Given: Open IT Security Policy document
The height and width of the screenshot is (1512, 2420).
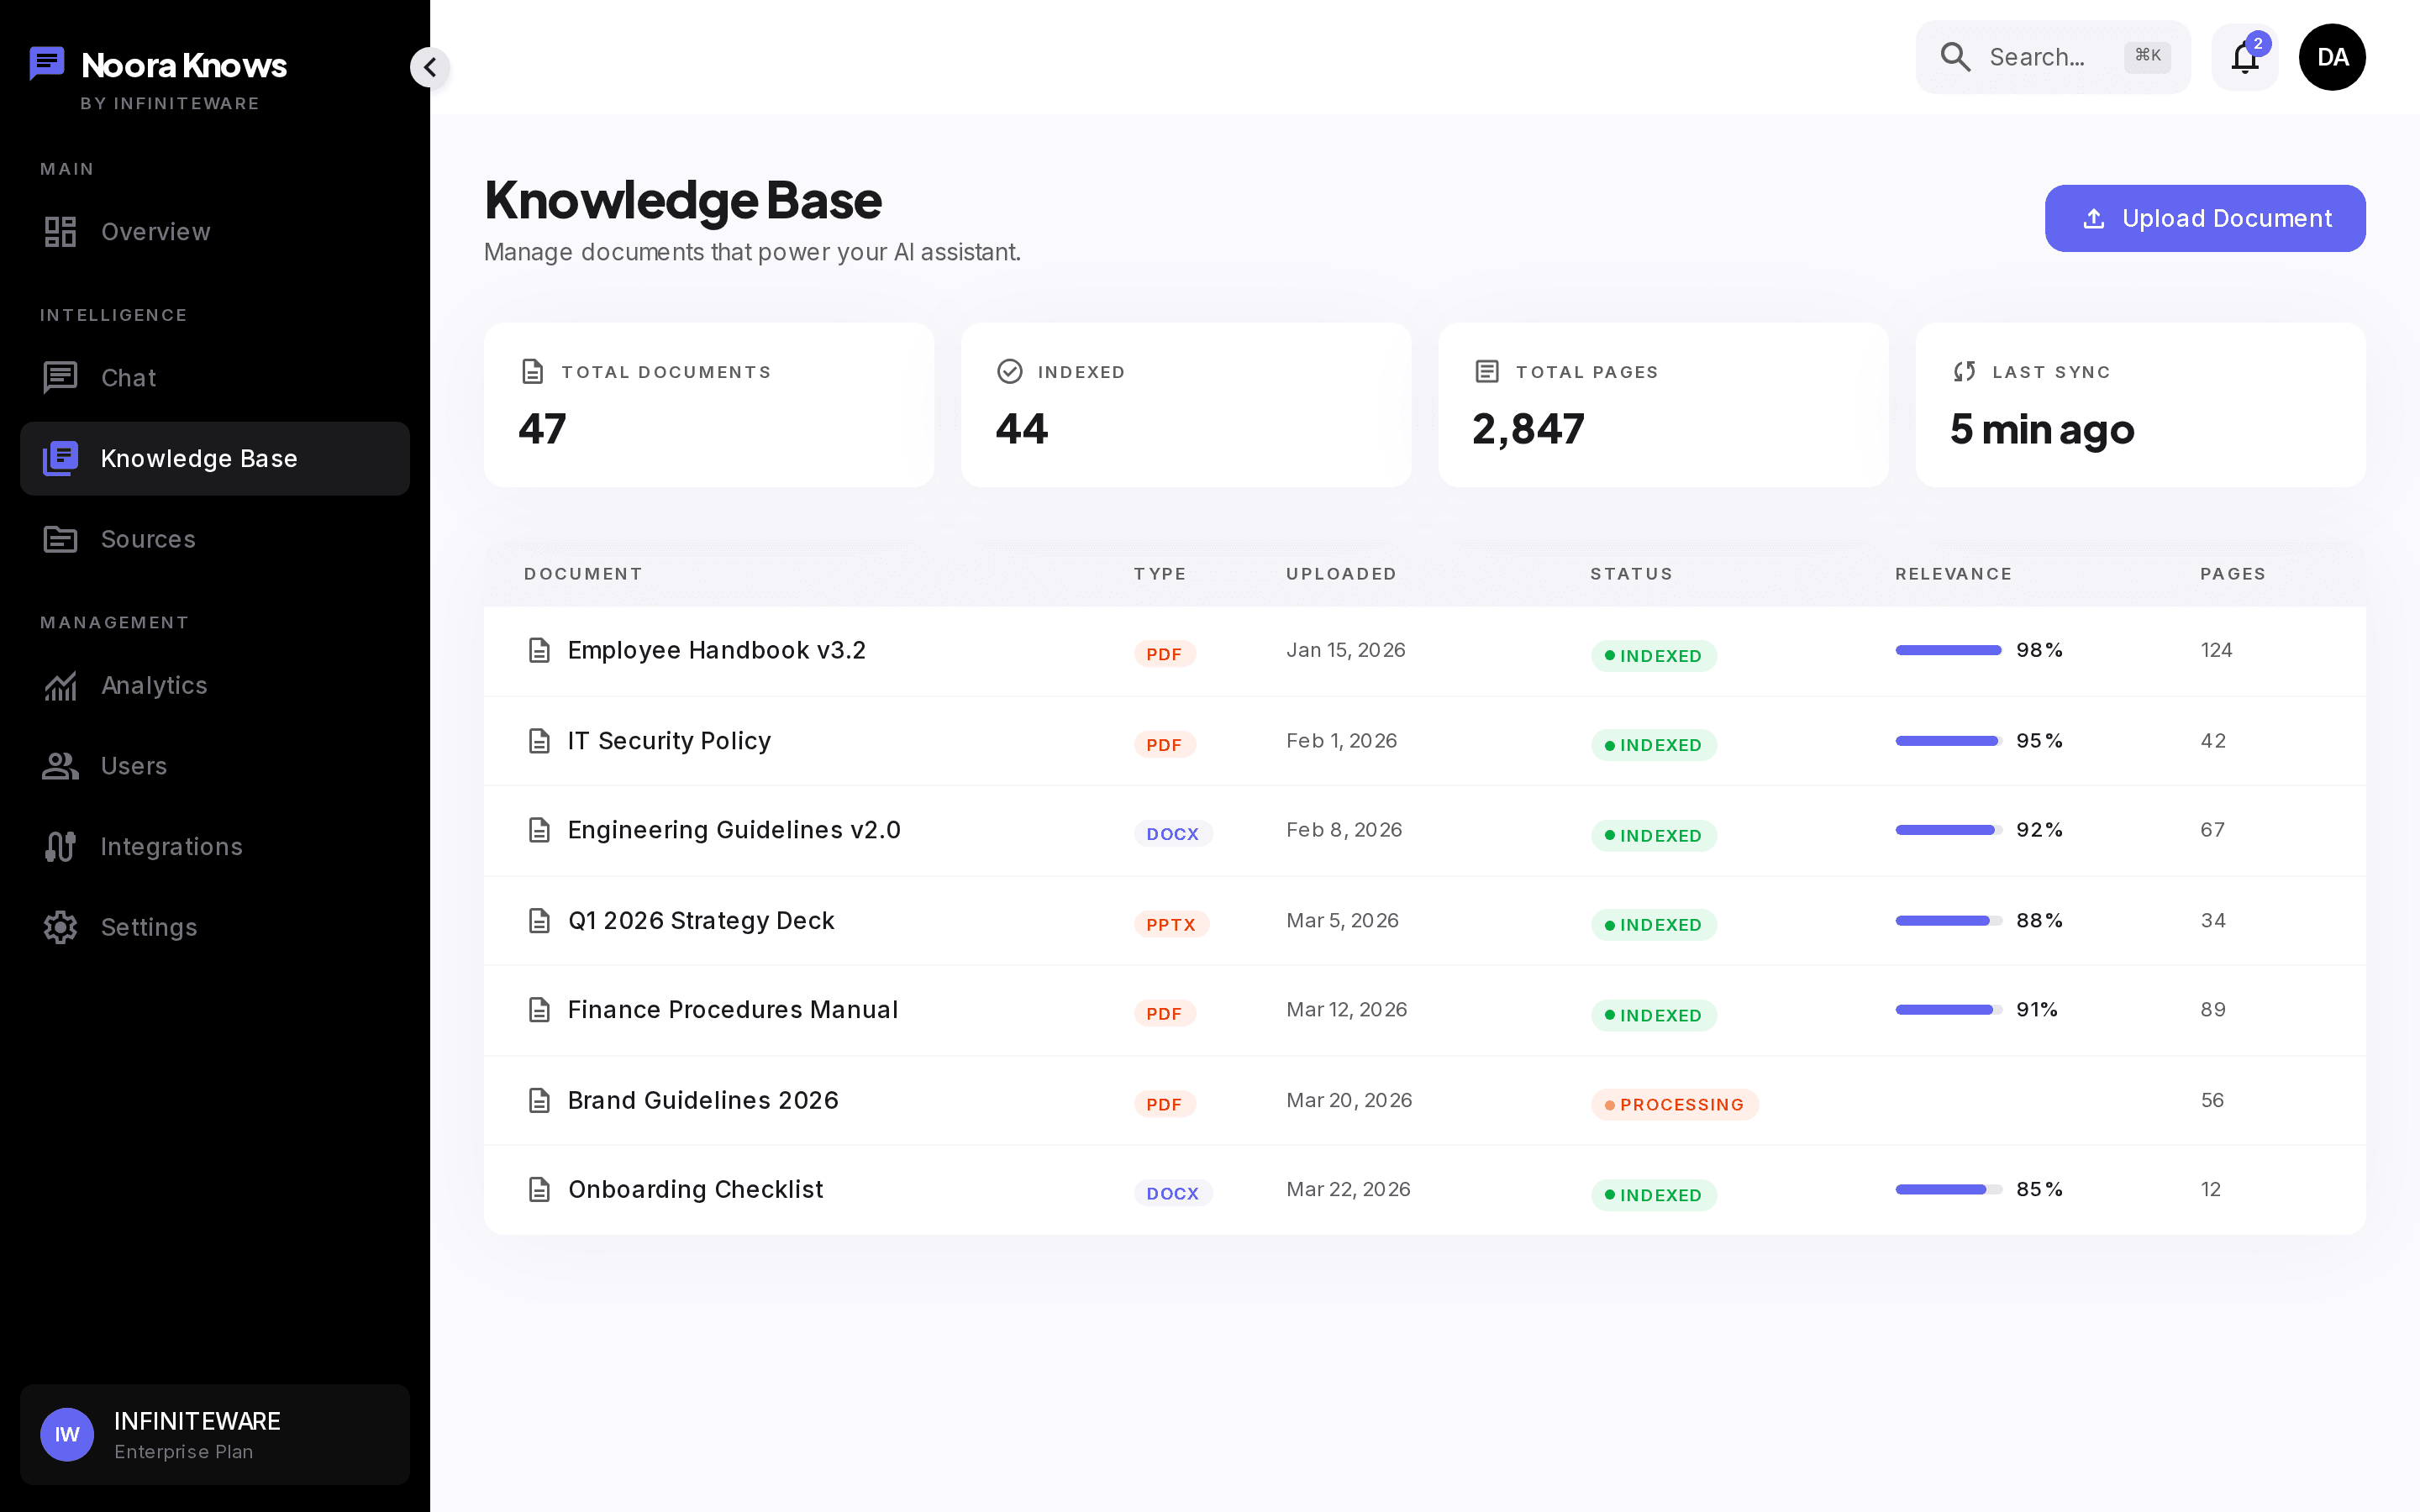Looking at the screenshot, I should (669, 741).
